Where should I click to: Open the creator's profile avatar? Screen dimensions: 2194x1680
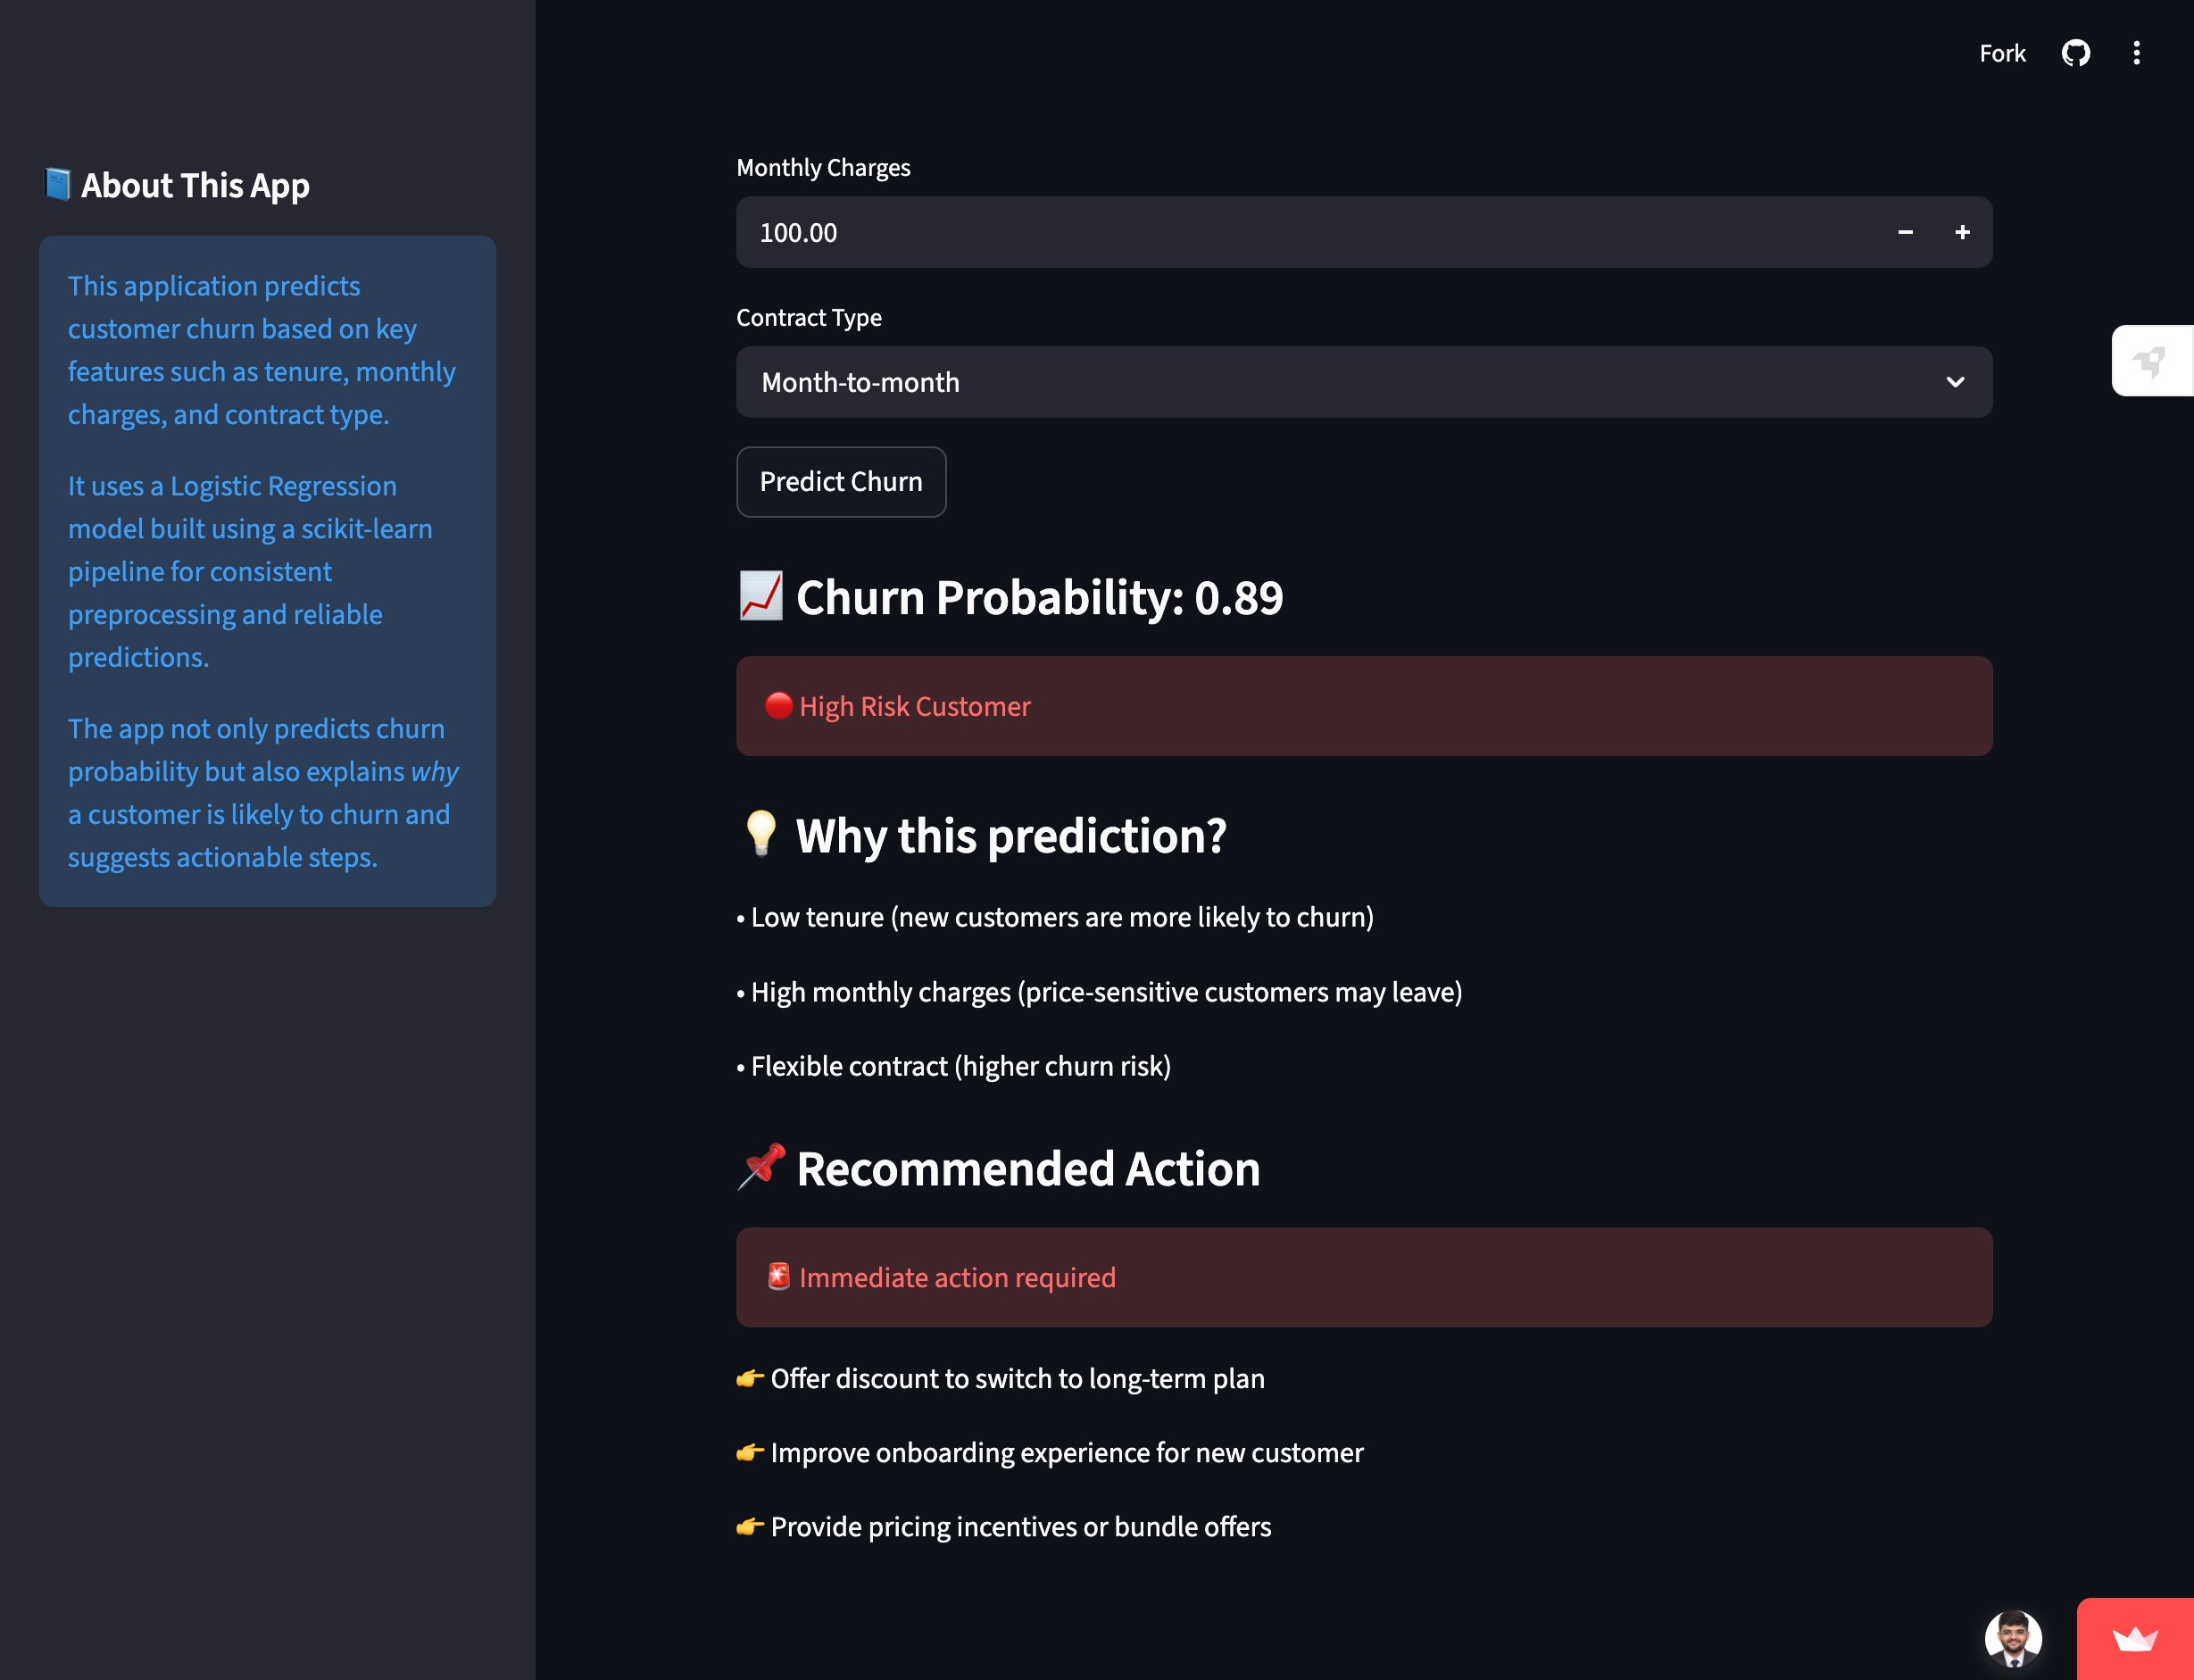2012,1639
